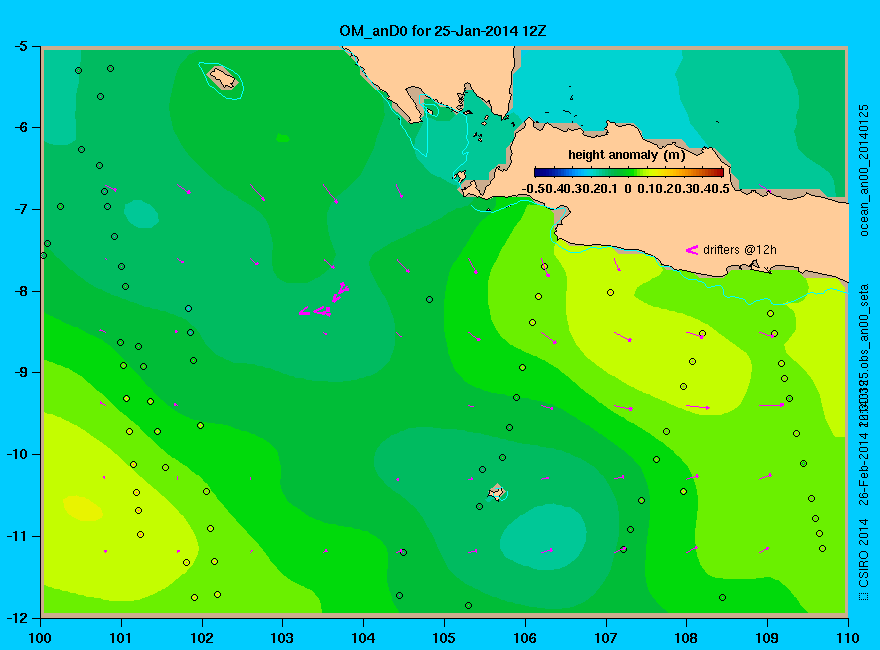880x650 pixels.
Task: Click dark blue end of height anomaly colorbar
Action: pyautogui.click(x=539, y=172)
